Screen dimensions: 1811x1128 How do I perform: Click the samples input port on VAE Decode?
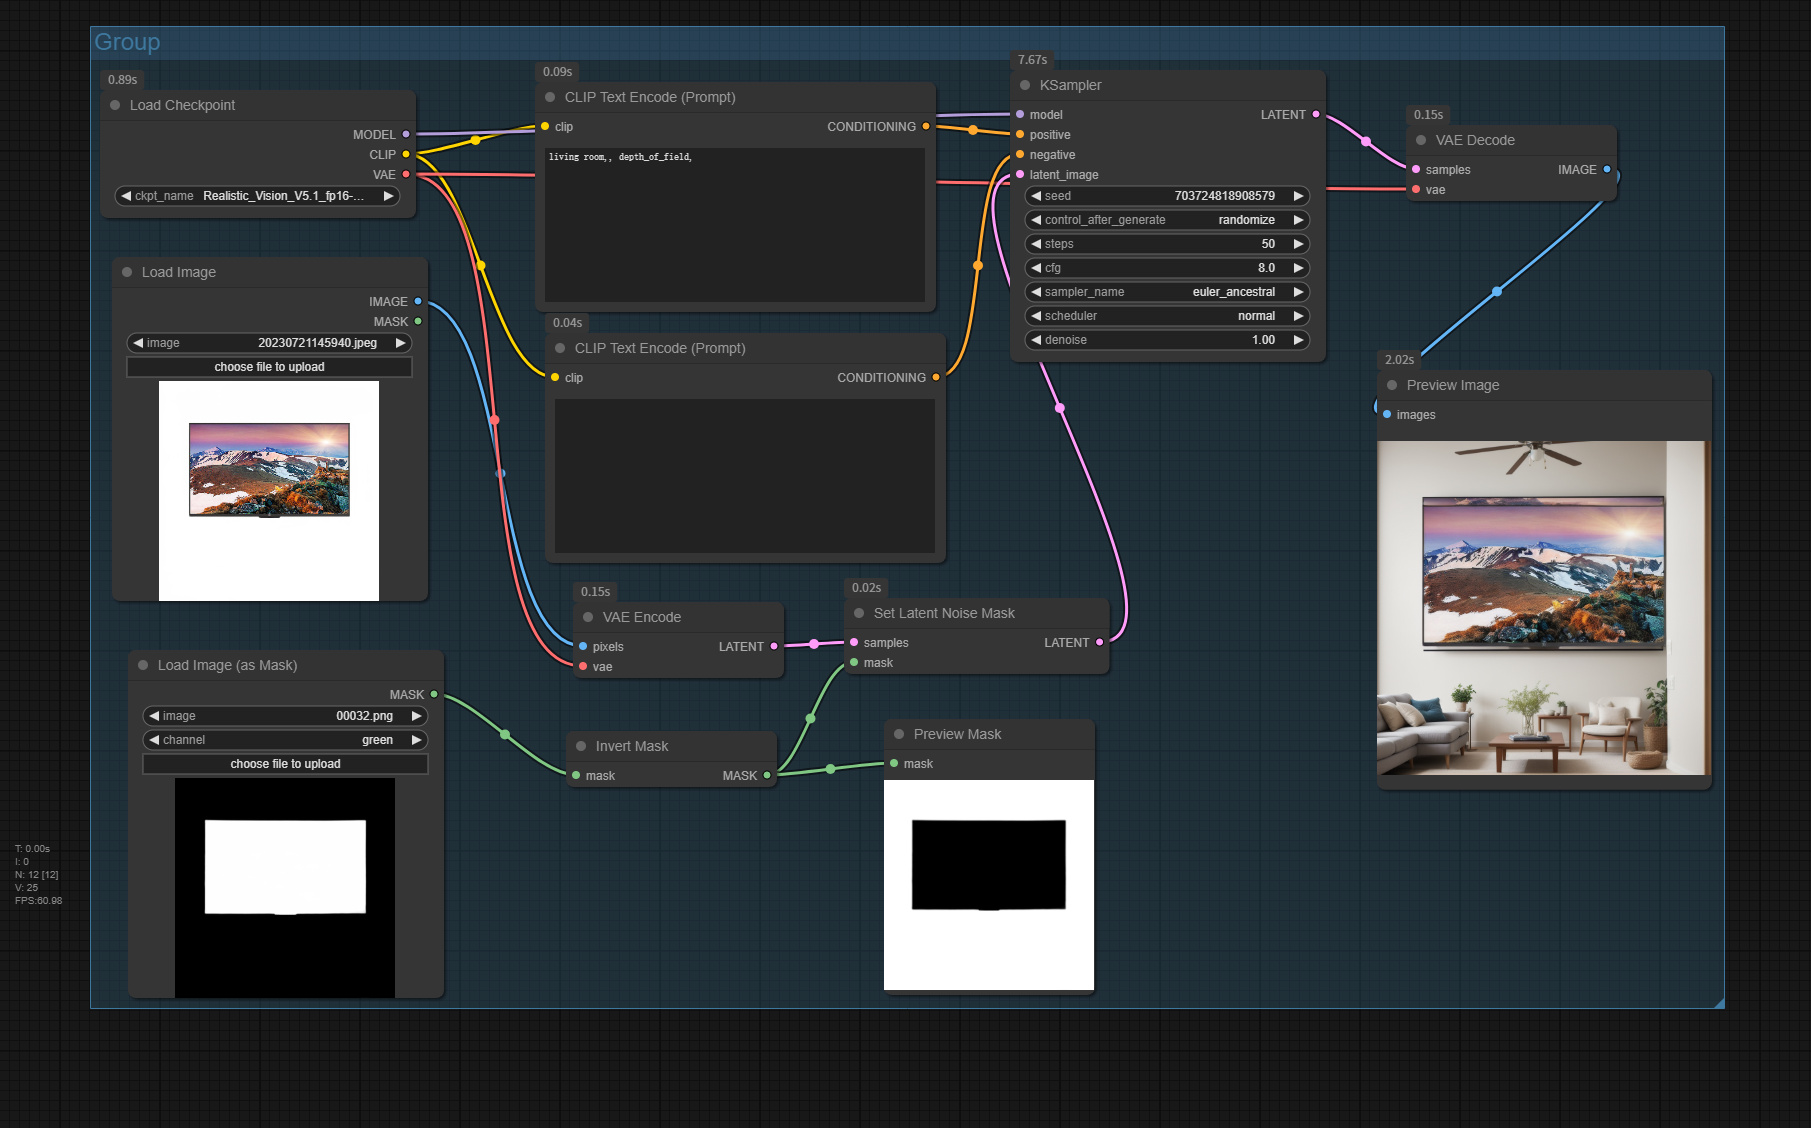[x=1417, y=169]
